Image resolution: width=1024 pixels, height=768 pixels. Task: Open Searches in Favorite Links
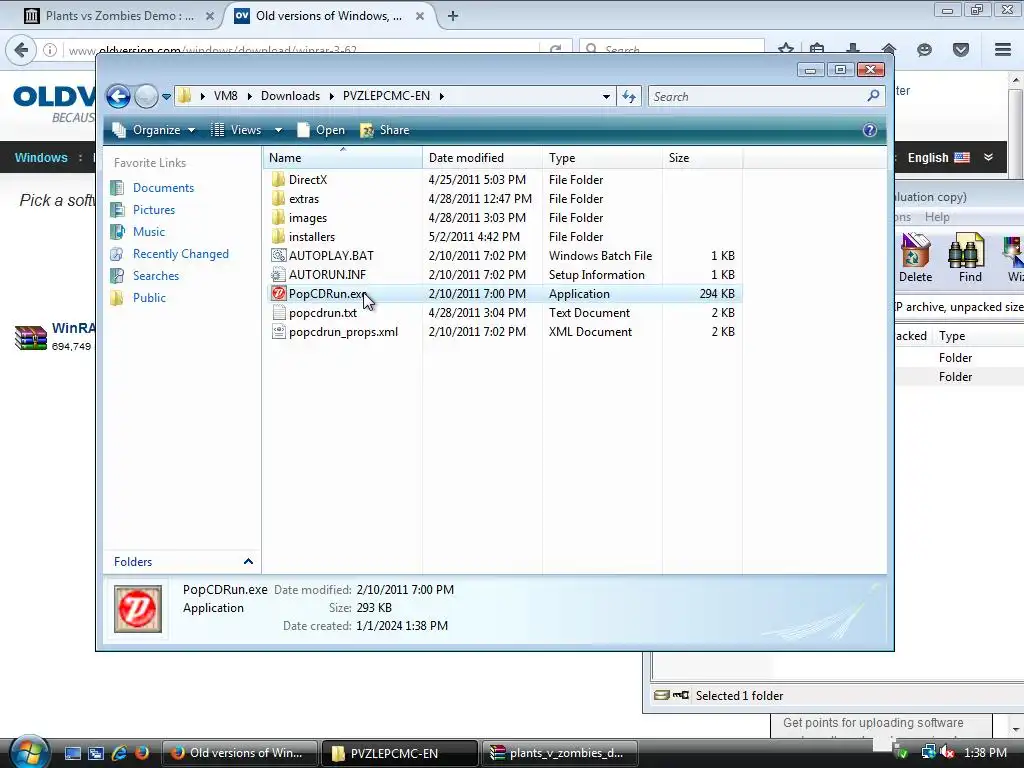pos(156,276)
